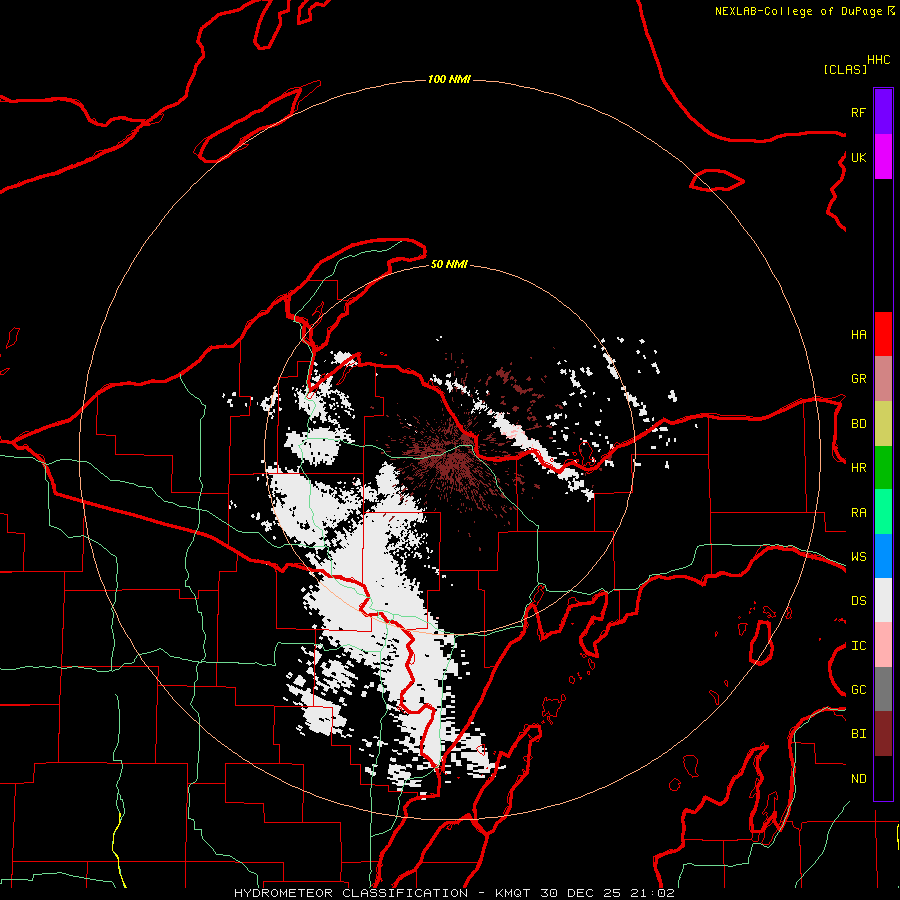This screenshot has width=900, height=900.
Task: Click the [CLAS] units label
Action: tap(845, 70)
